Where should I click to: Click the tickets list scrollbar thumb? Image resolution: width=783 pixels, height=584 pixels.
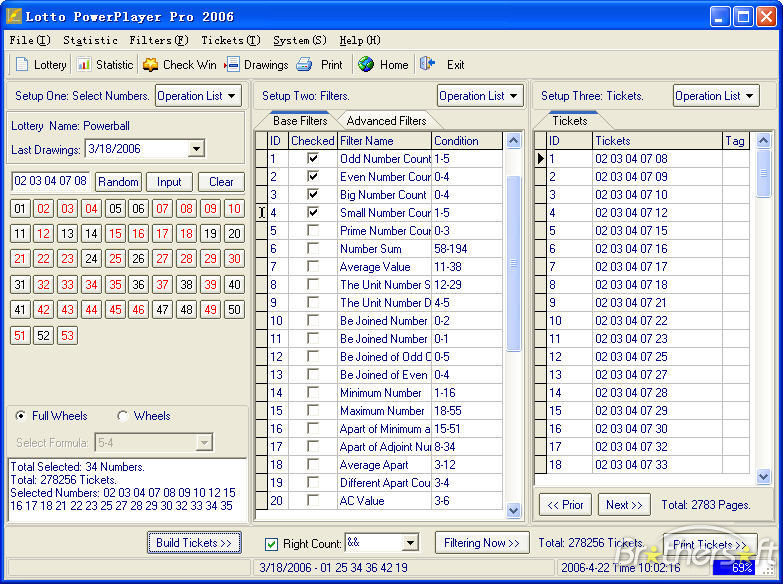[x=763, y=173]
